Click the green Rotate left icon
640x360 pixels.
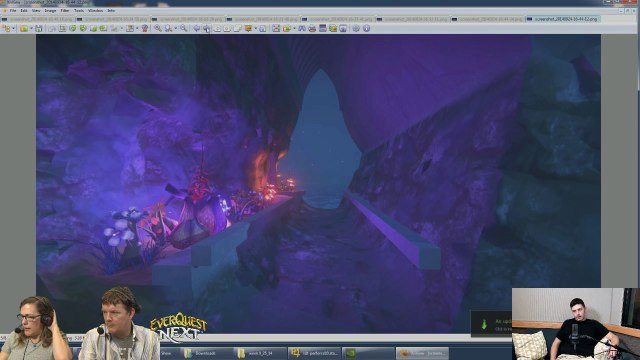pos(73,28)
